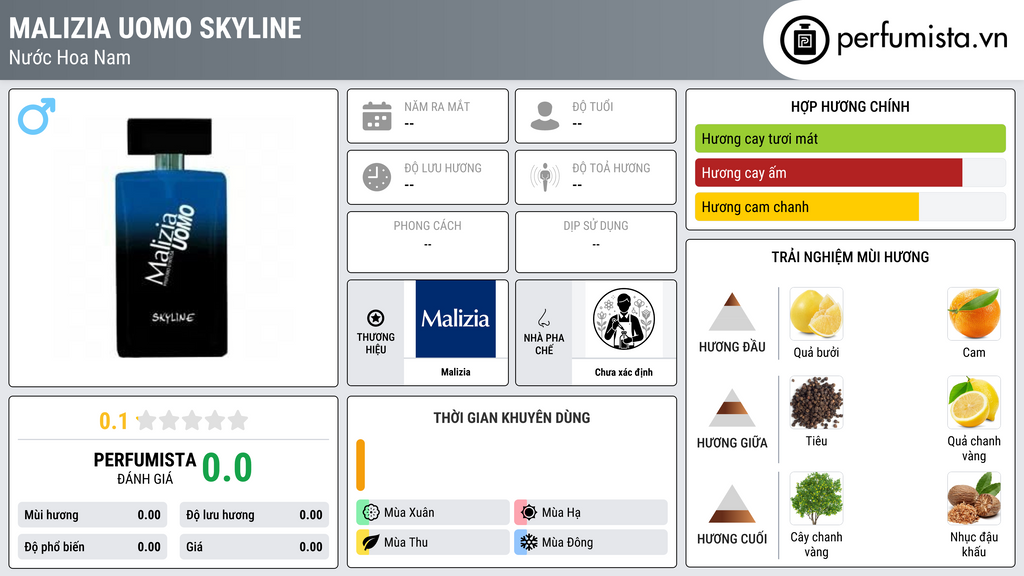Click the Mùa Hạ sun icon
This screenshot has width=1024, height=576.
(x=529, y=512)
